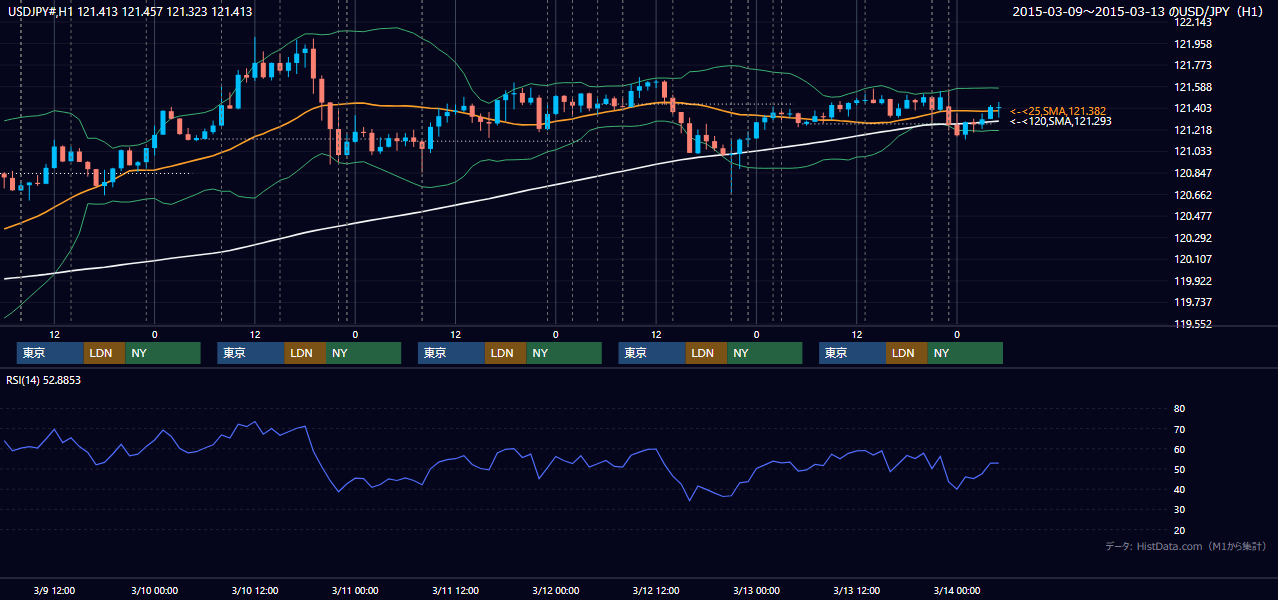The image size is (1278, 600).
Task: Click the 3/13 12:00 time axis label
Action: pos(856,590)
